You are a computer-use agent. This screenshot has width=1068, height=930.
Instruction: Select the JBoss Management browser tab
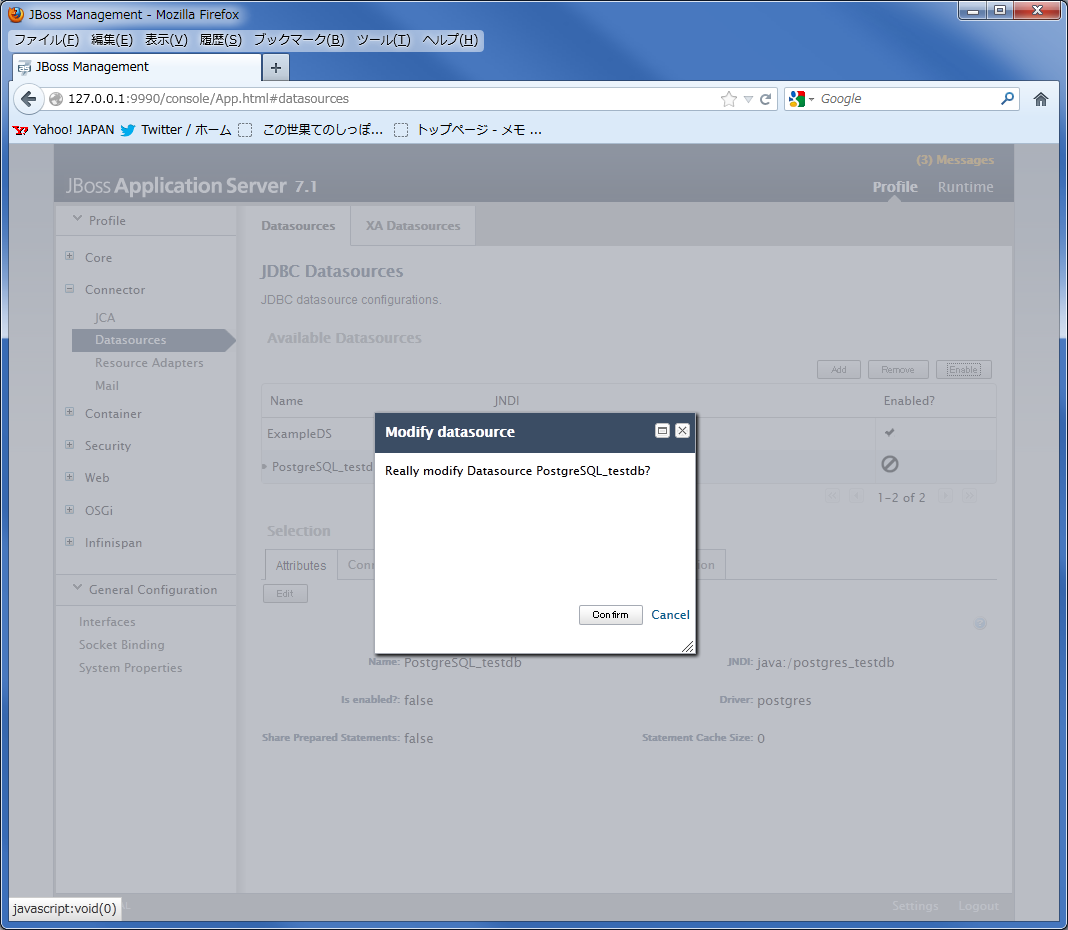click(136, 67)
